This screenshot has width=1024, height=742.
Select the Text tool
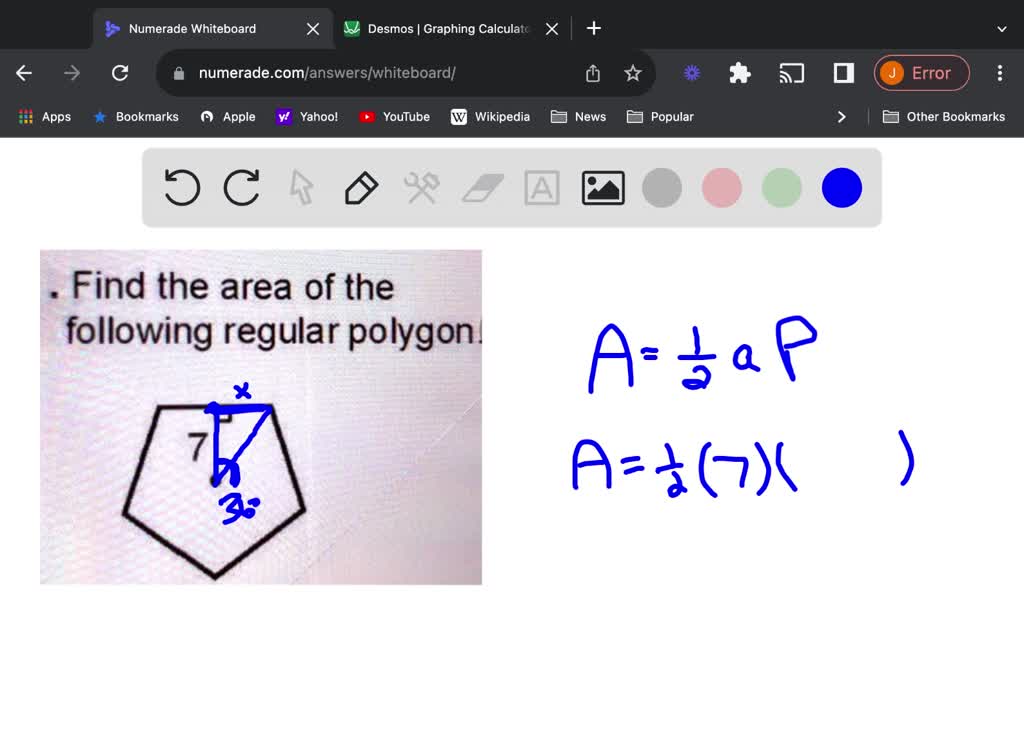click(x=541, y=187)
